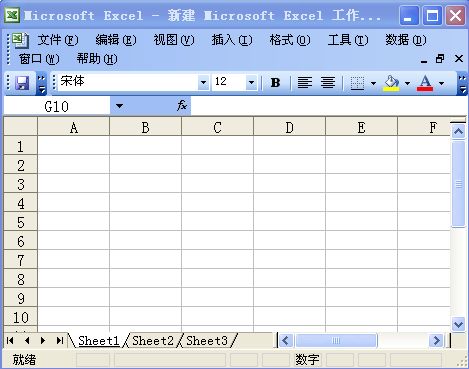
Task: Apply center text alignment
Action: pos(328,82)
